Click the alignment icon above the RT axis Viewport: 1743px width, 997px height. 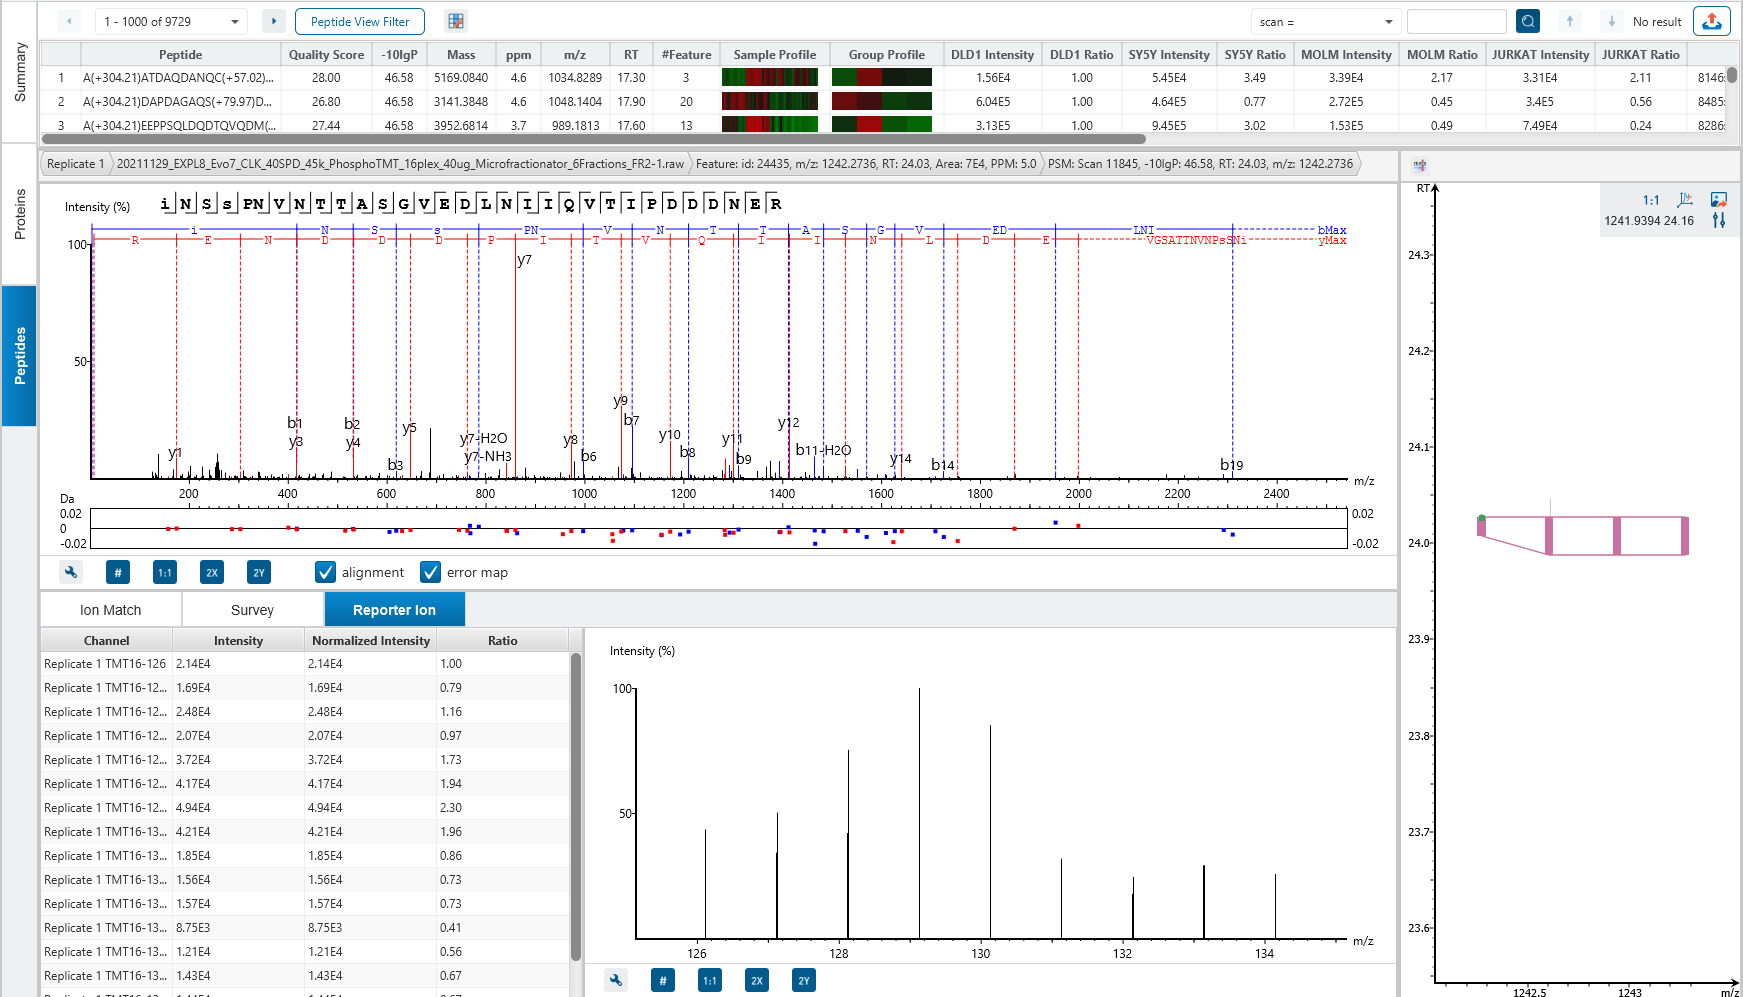click(1420, 165)
